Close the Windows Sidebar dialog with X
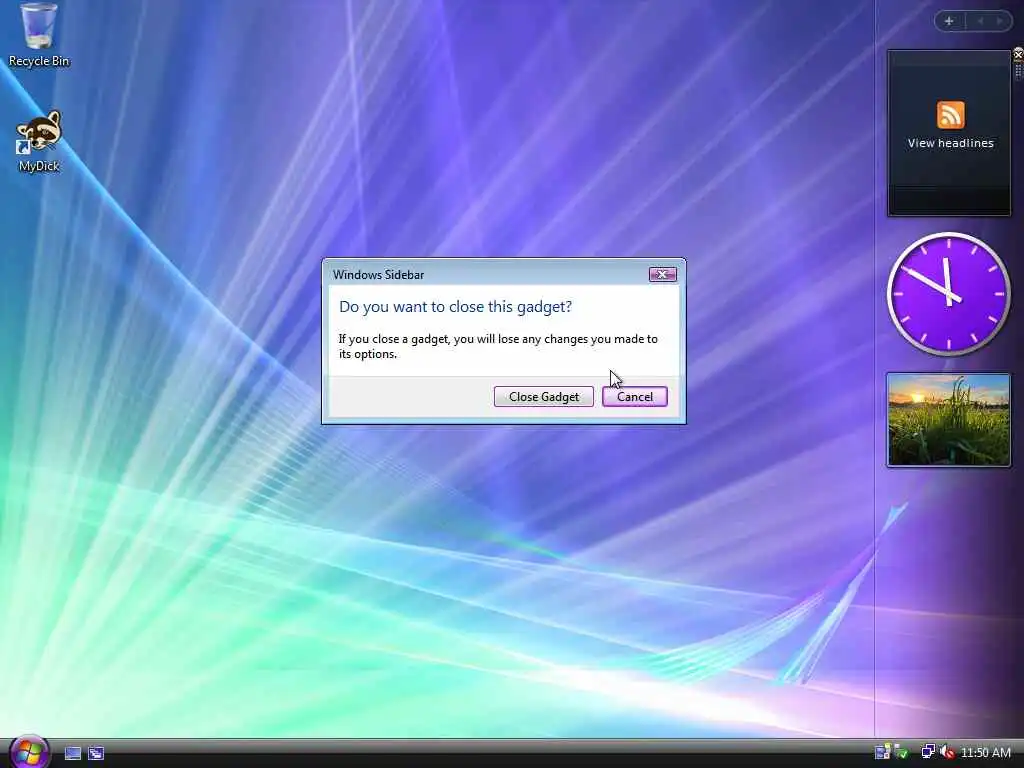The image size is (1024, 768). tap(662, 274)
